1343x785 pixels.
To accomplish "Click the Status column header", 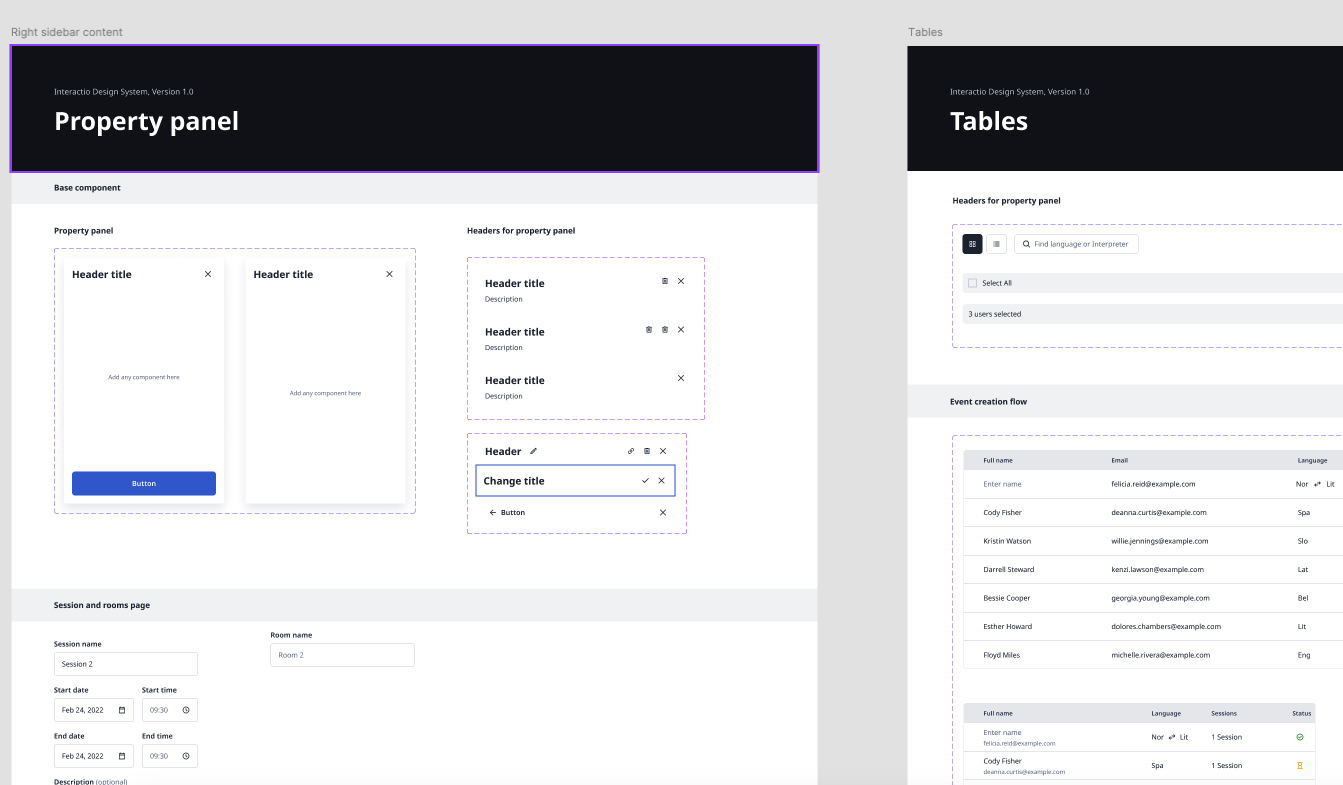I will click(x=1301, y=713).
